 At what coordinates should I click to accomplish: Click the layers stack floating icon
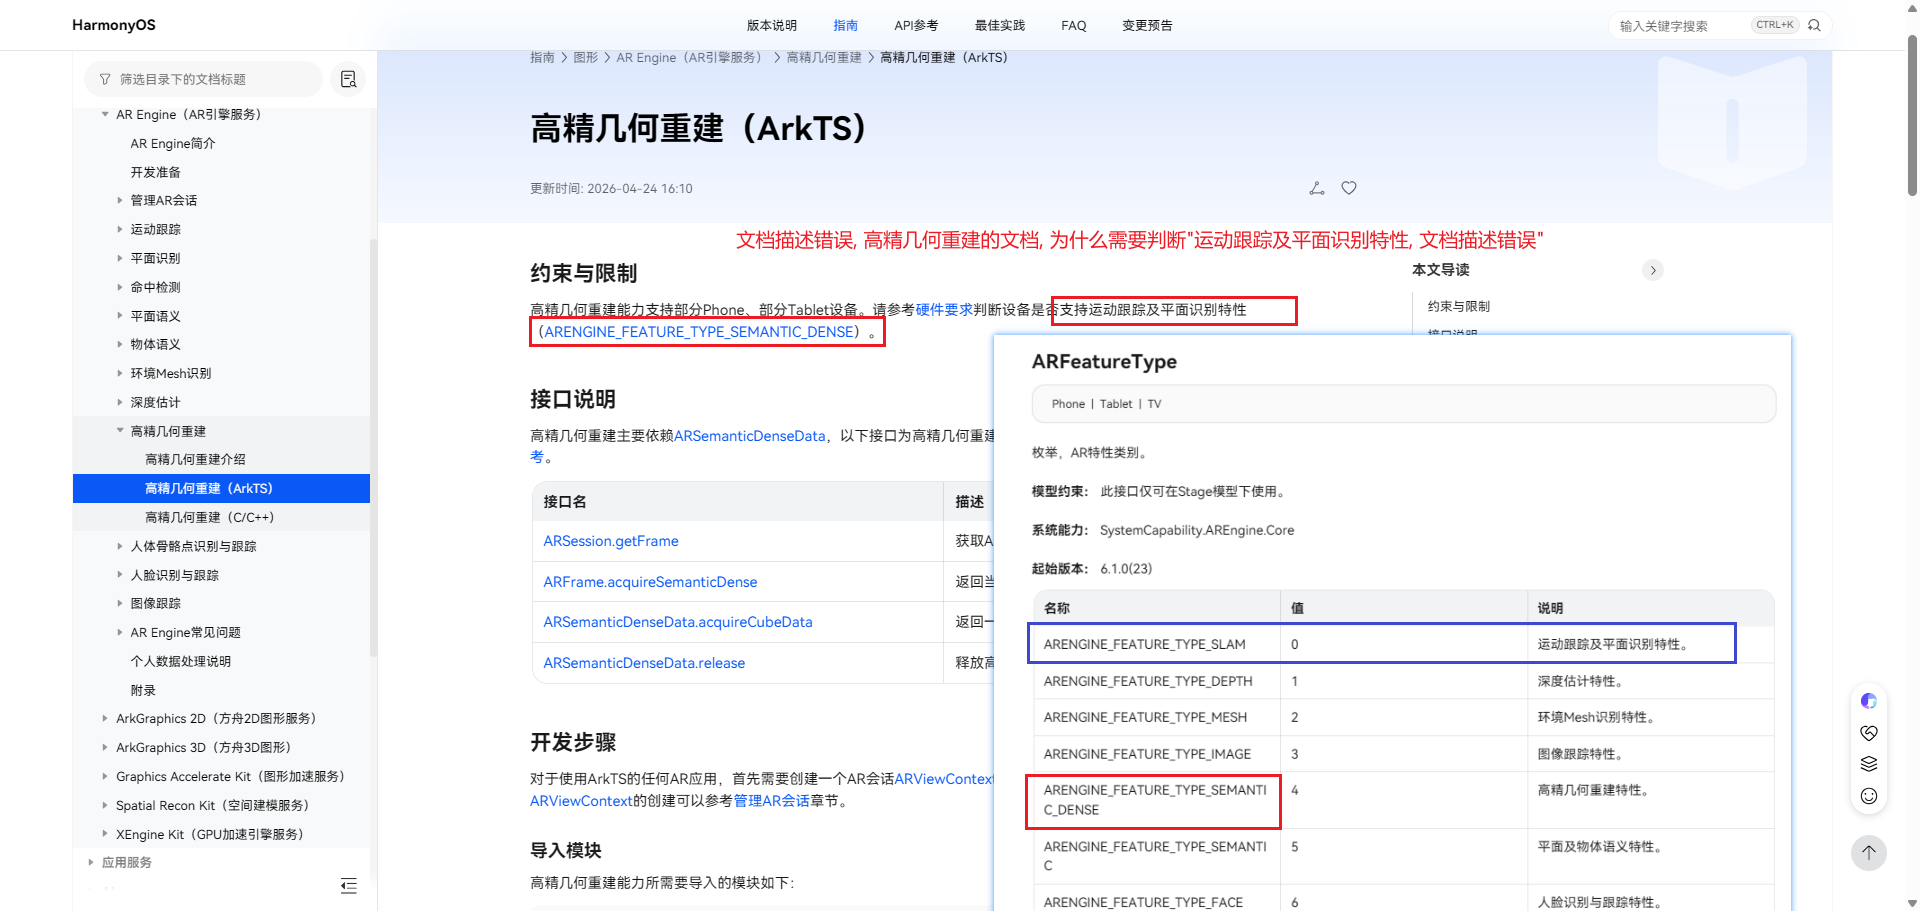(1869, 764)
